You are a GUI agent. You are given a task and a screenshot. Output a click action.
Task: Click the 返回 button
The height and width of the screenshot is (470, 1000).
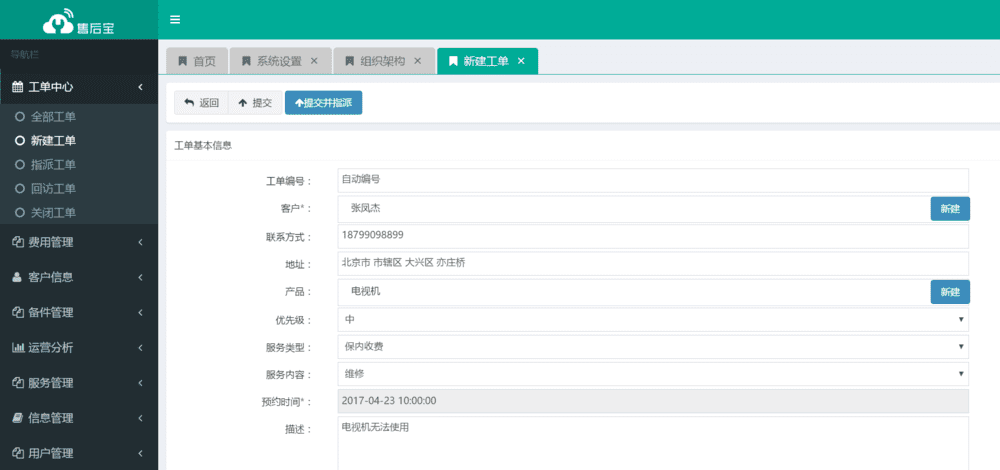click(201, 103)
